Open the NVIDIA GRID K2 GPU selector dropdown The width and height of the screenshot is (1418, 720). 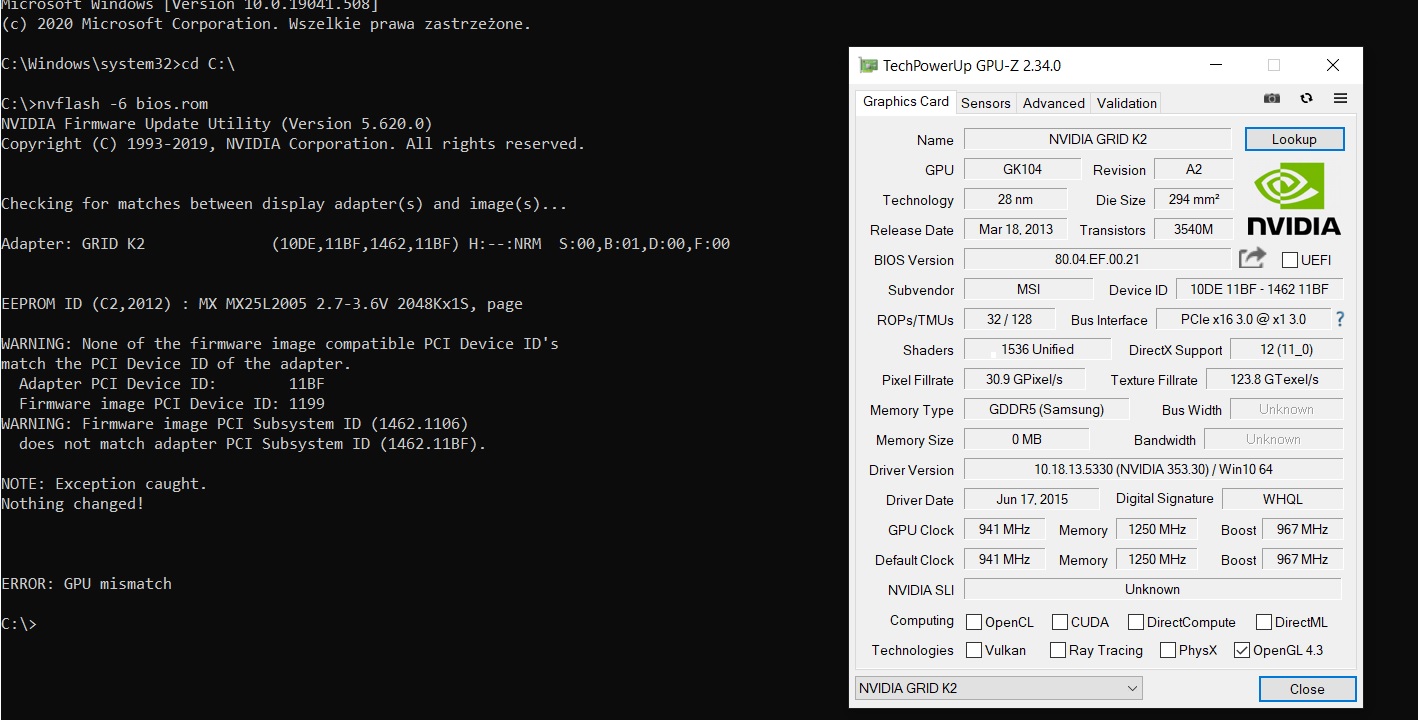coord(999,688)
